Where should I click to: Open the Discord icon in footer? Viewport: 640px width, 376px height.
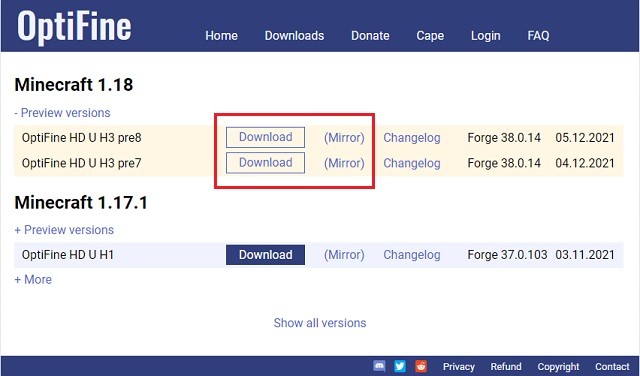[379, 366]
